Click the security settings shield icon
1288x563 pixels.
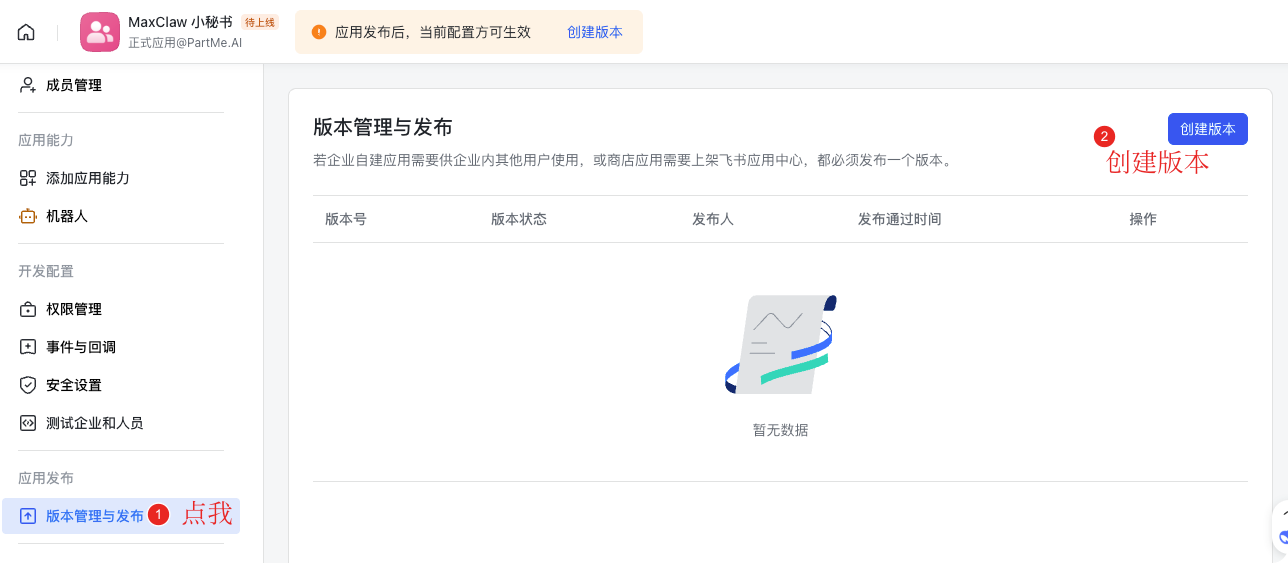point(28,385)
